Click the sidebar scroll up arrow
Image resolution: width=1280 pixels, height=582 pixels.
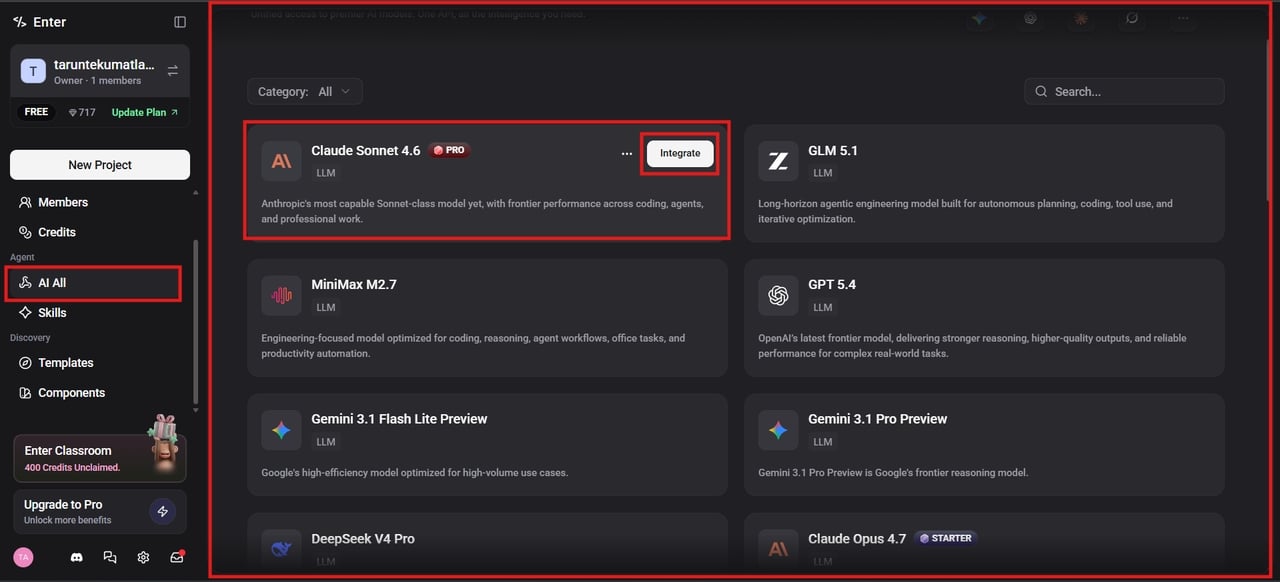[196, 192]
